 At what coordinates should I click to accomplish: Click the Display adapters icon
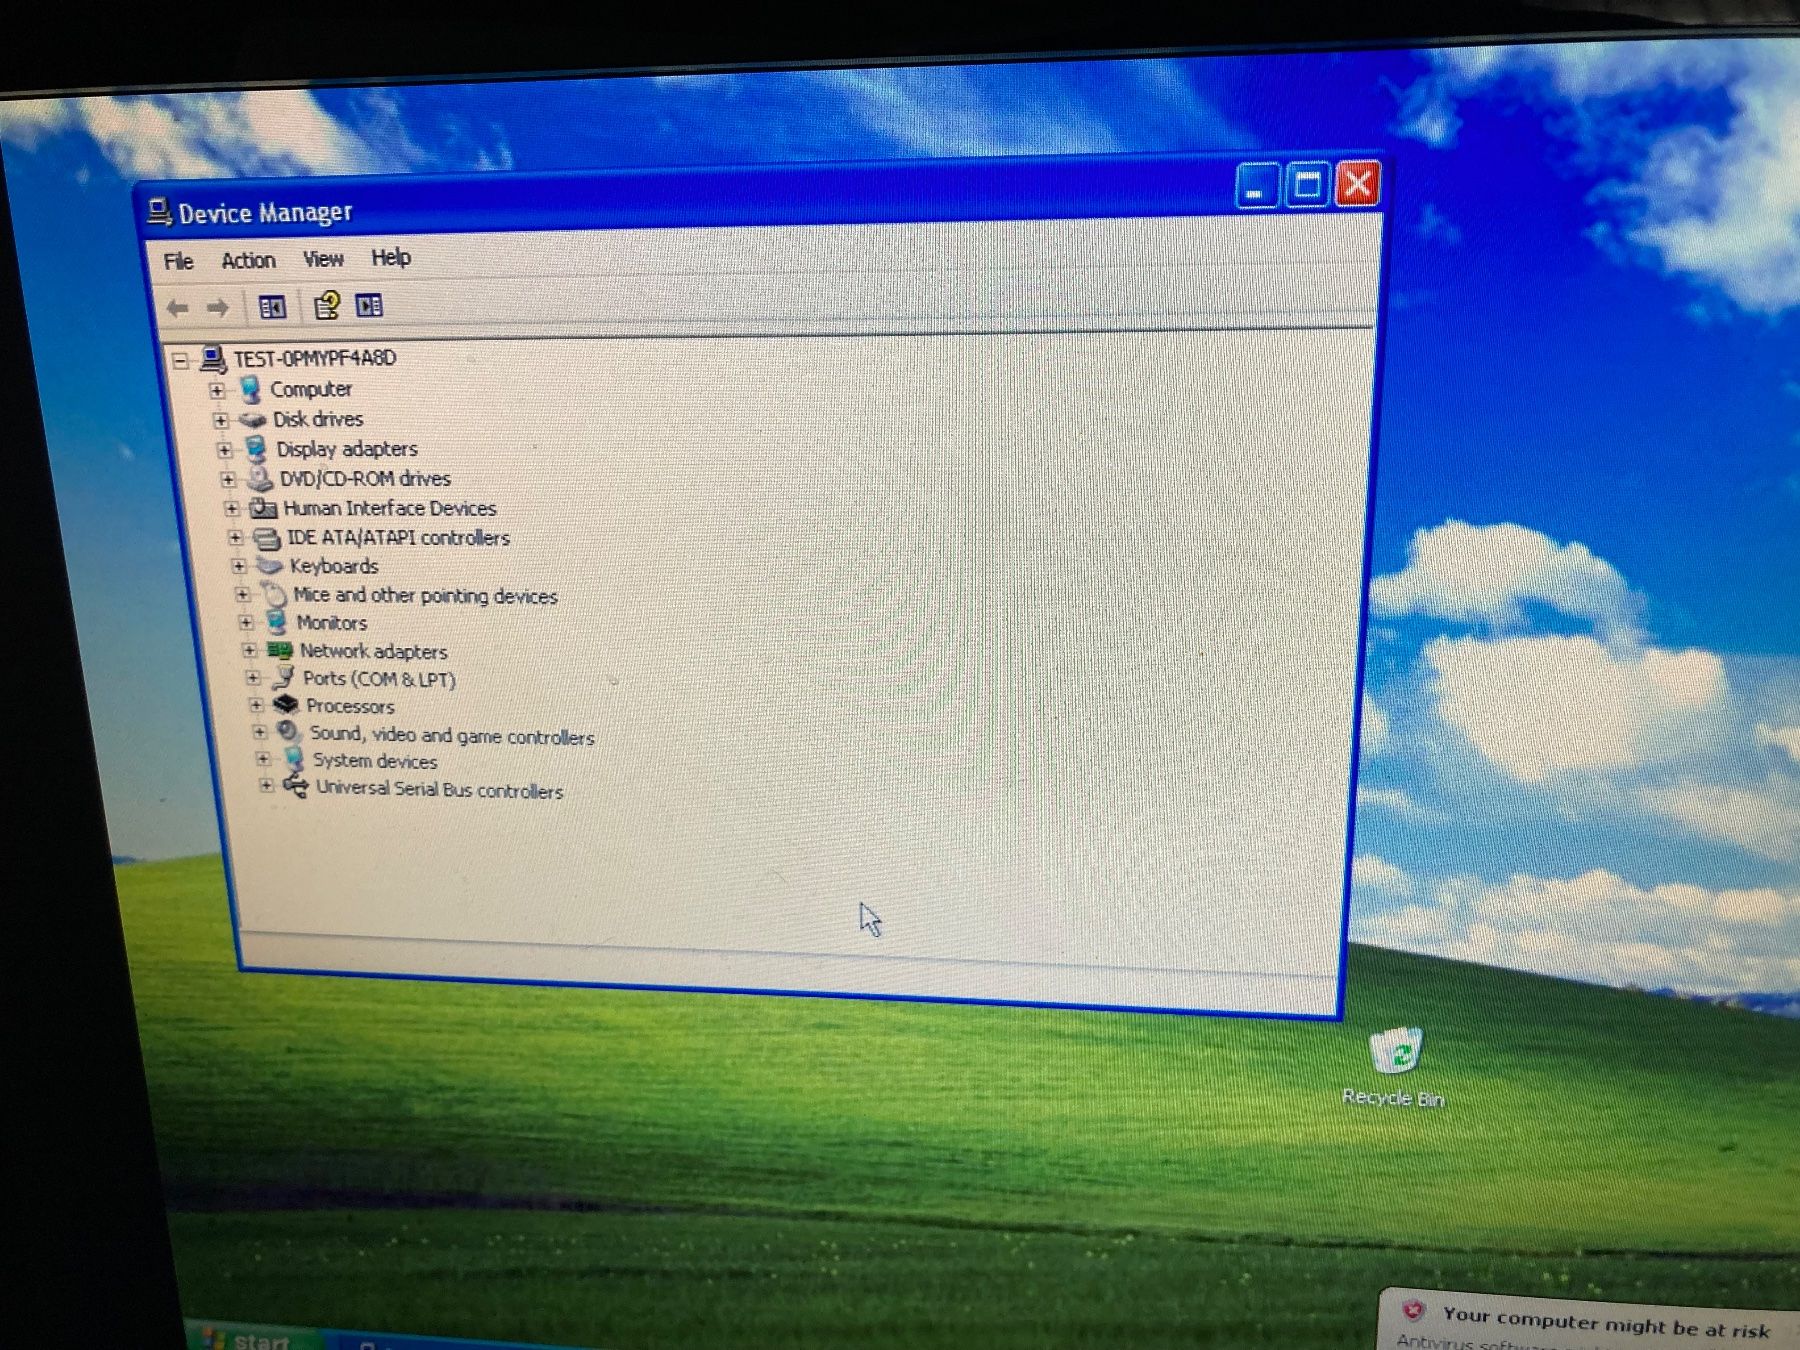coord(257,449)
